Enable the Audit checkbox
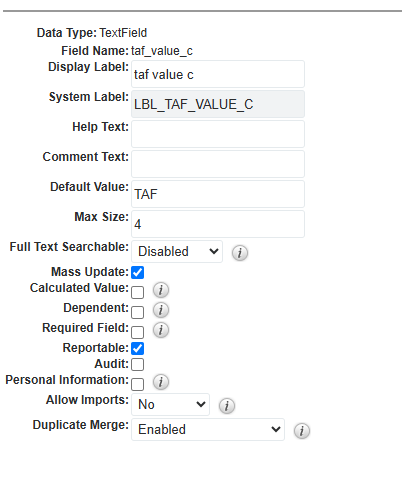This screenshot has height=489, width=402. click(x=138, y=364)
